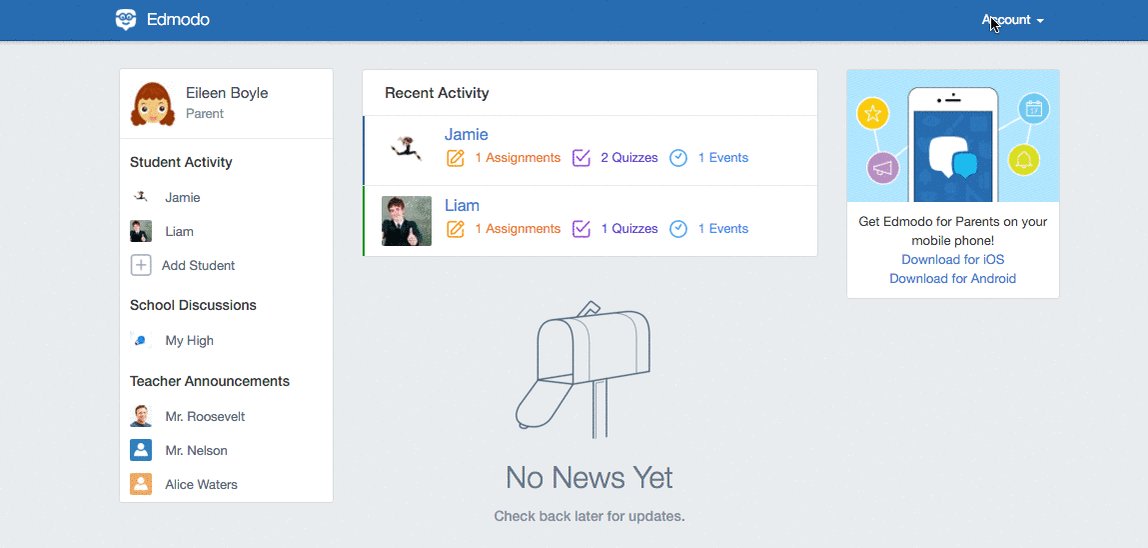Click the purple megaphone icon in promo

[883, 169]
